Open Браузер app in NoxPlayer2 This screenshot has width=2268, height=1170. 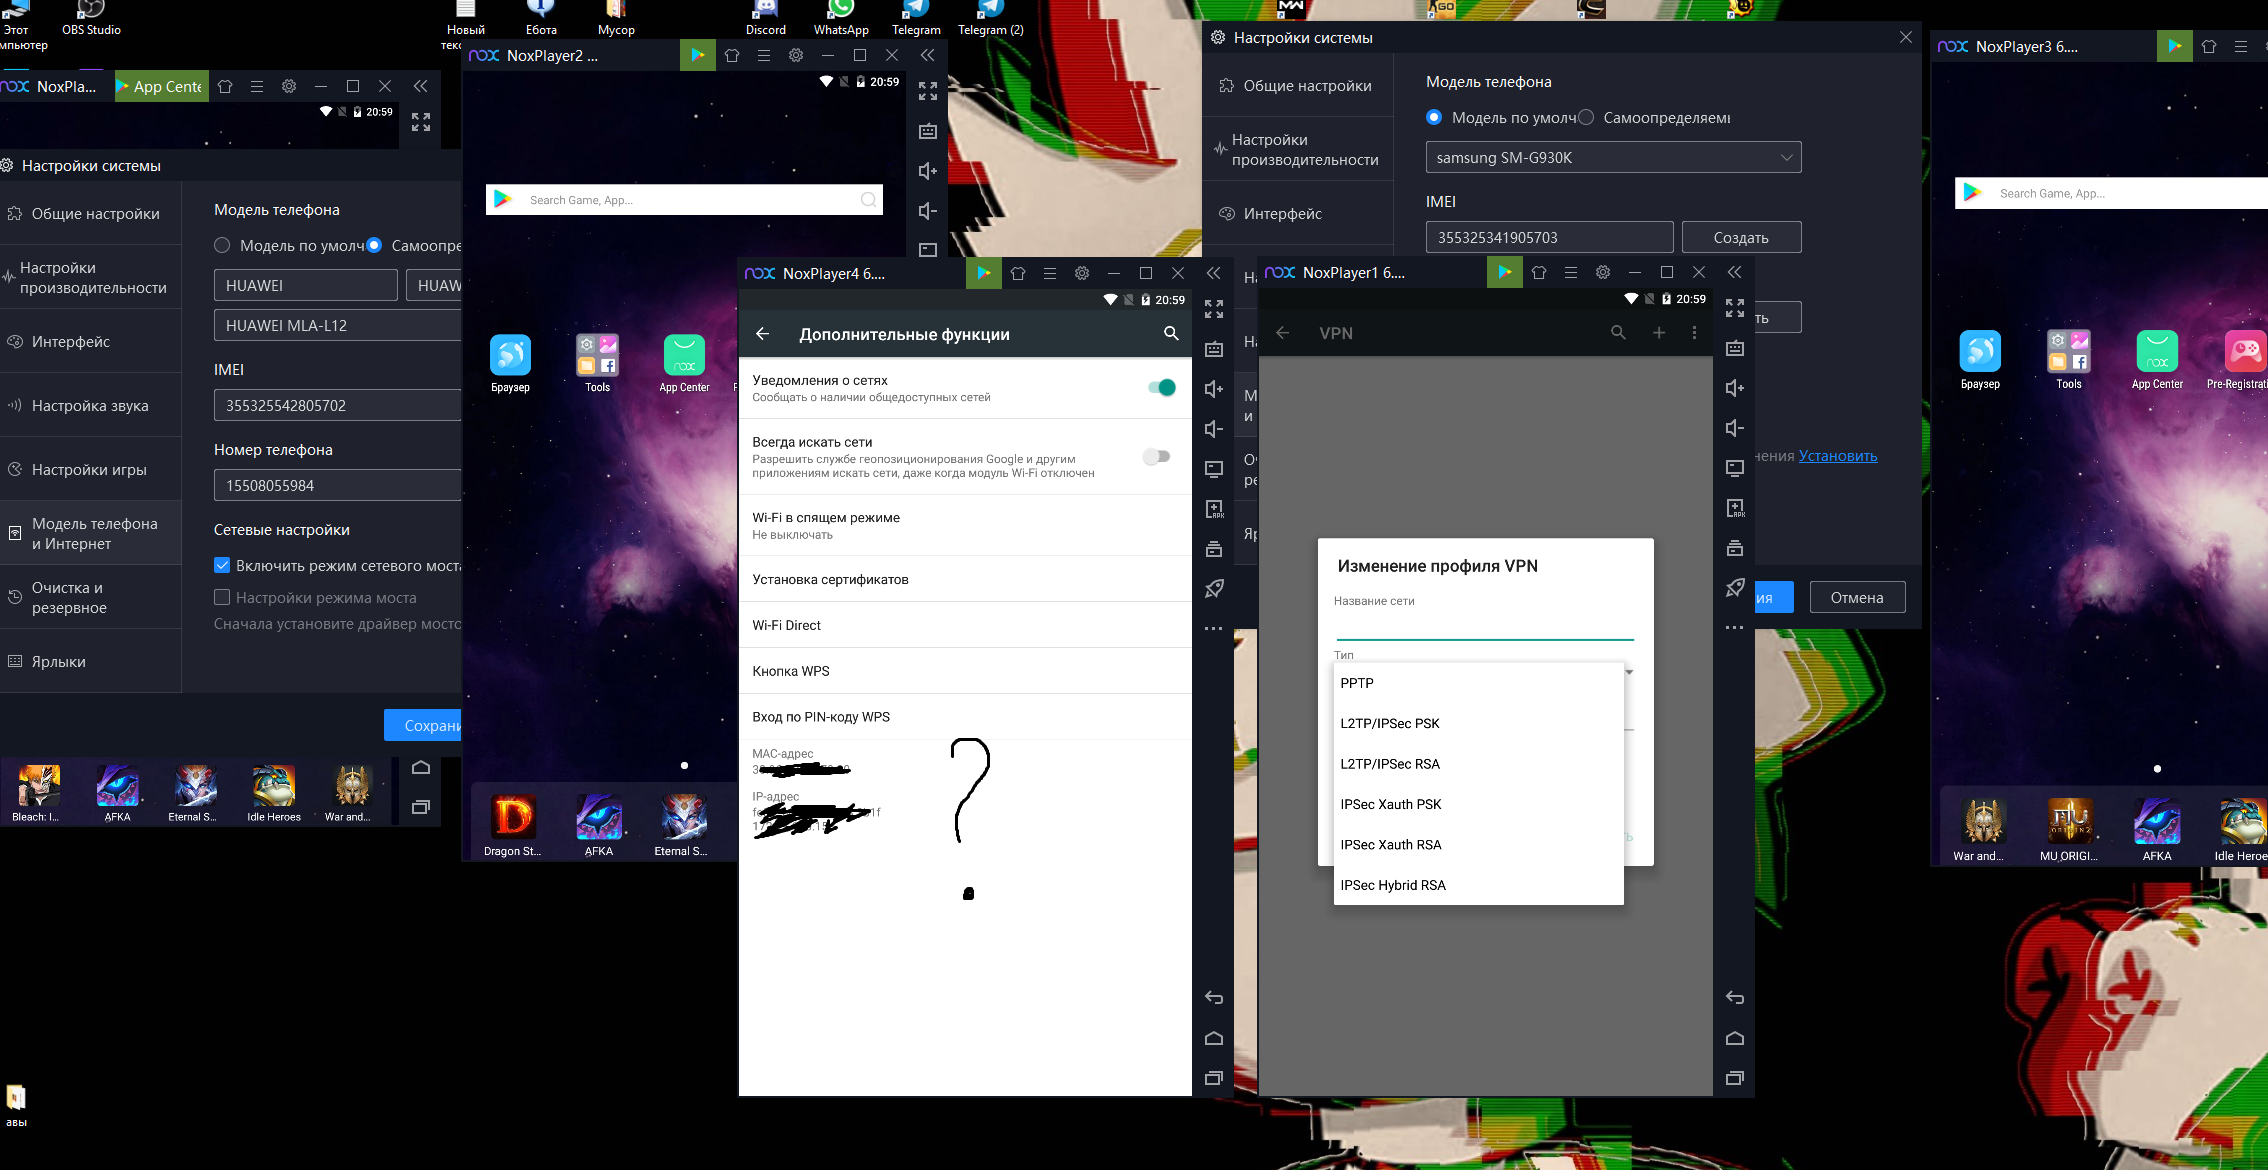click(510, 355)
